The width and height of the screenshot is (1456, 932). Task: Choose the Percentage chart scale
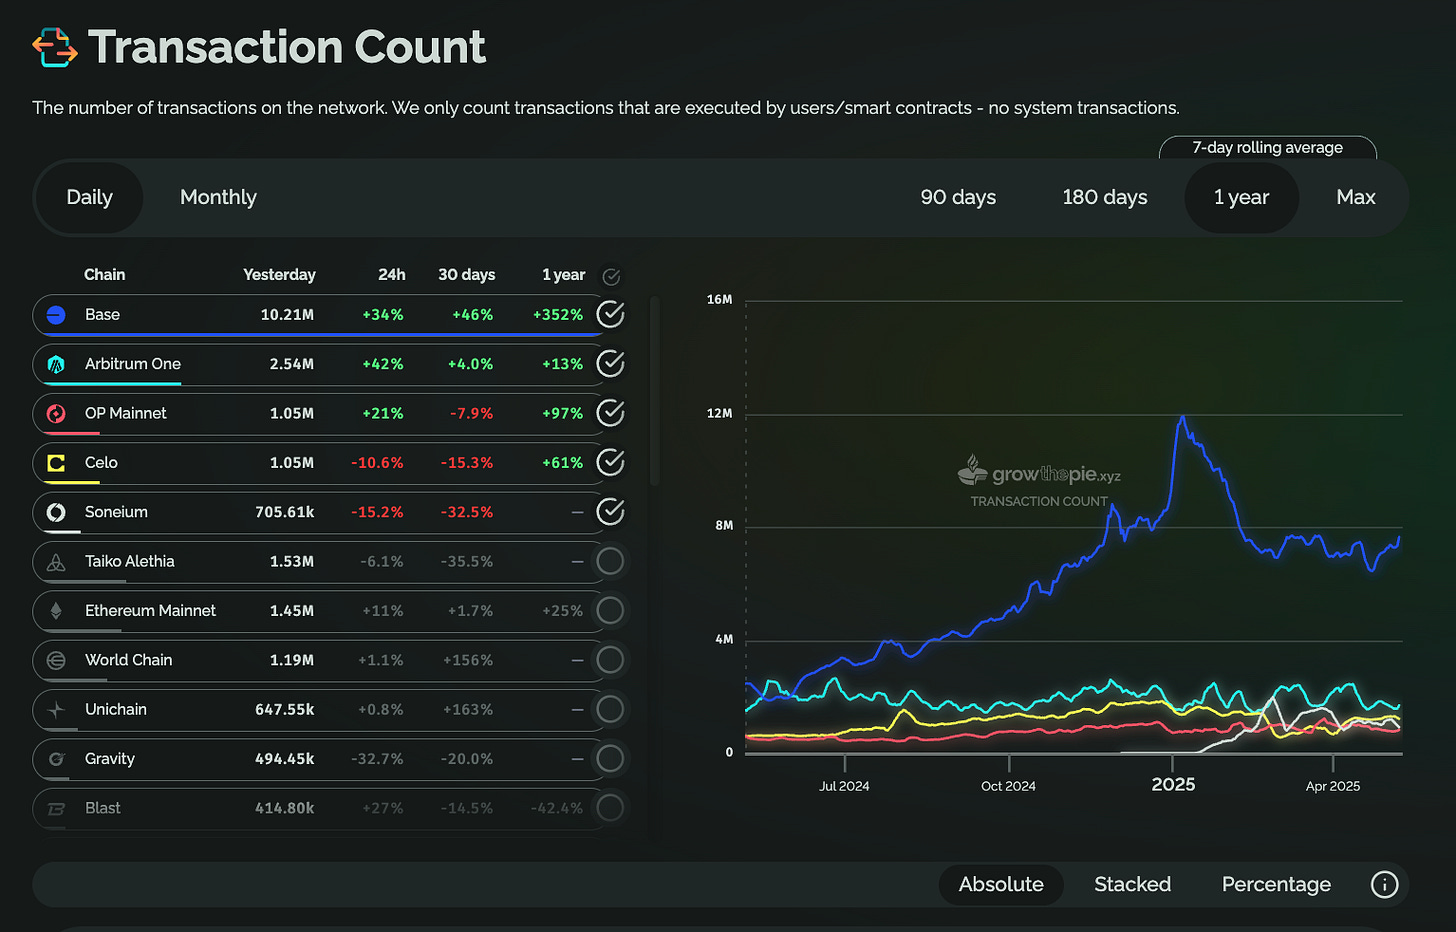coord(1276,884)
